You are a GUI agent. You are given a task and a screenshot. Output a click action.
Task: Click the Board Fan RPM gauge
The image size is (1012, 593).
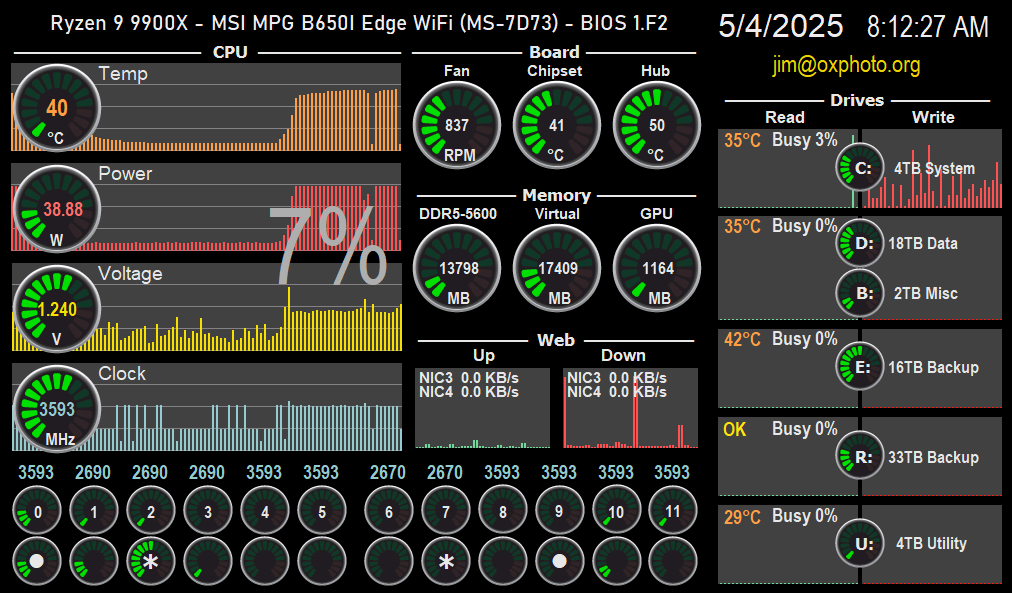coord(457,126)
